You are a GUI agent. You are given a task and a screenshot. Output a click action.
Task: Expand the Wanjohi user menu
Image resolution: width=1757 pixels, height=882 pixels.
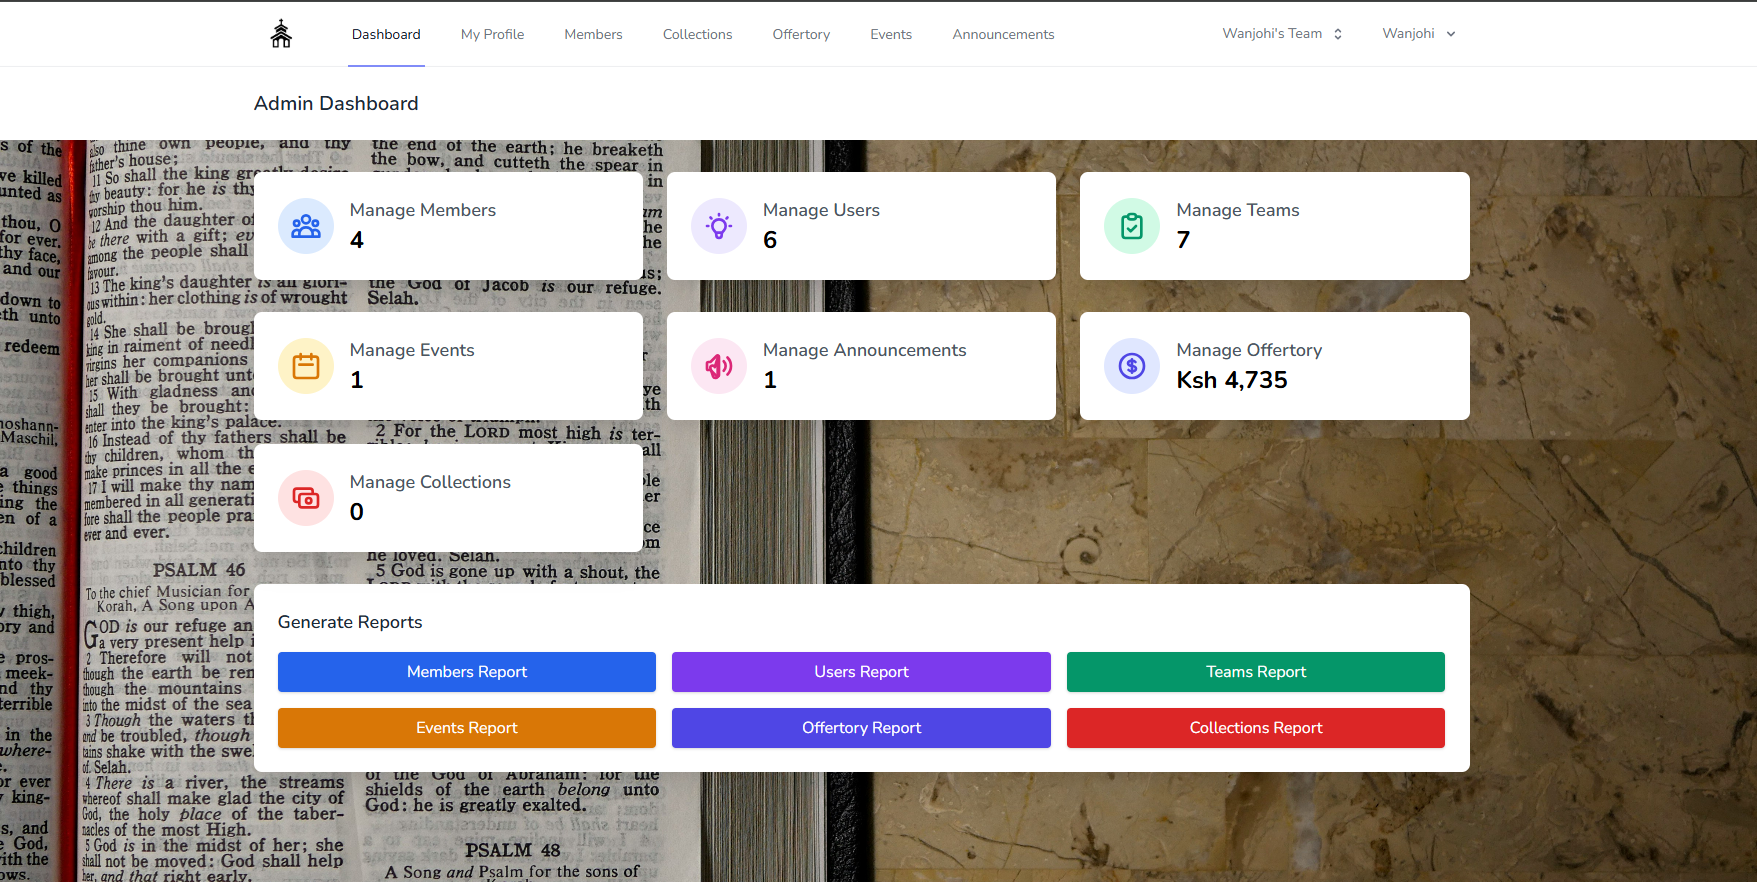1419,34
